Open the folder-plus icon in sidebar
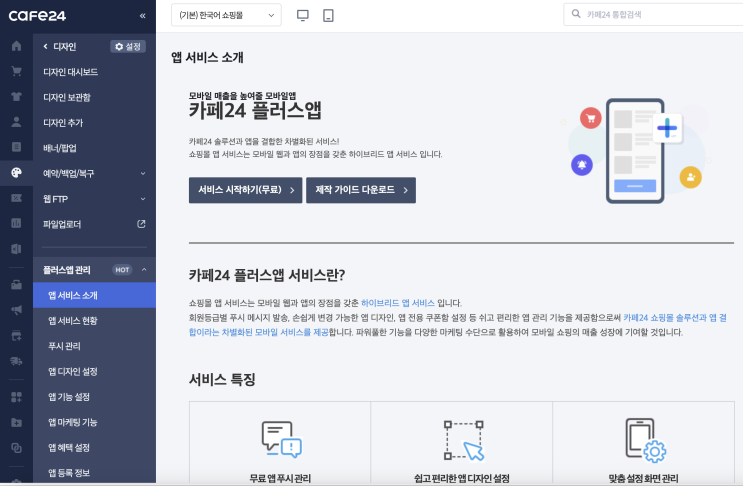 coord(16,422)
